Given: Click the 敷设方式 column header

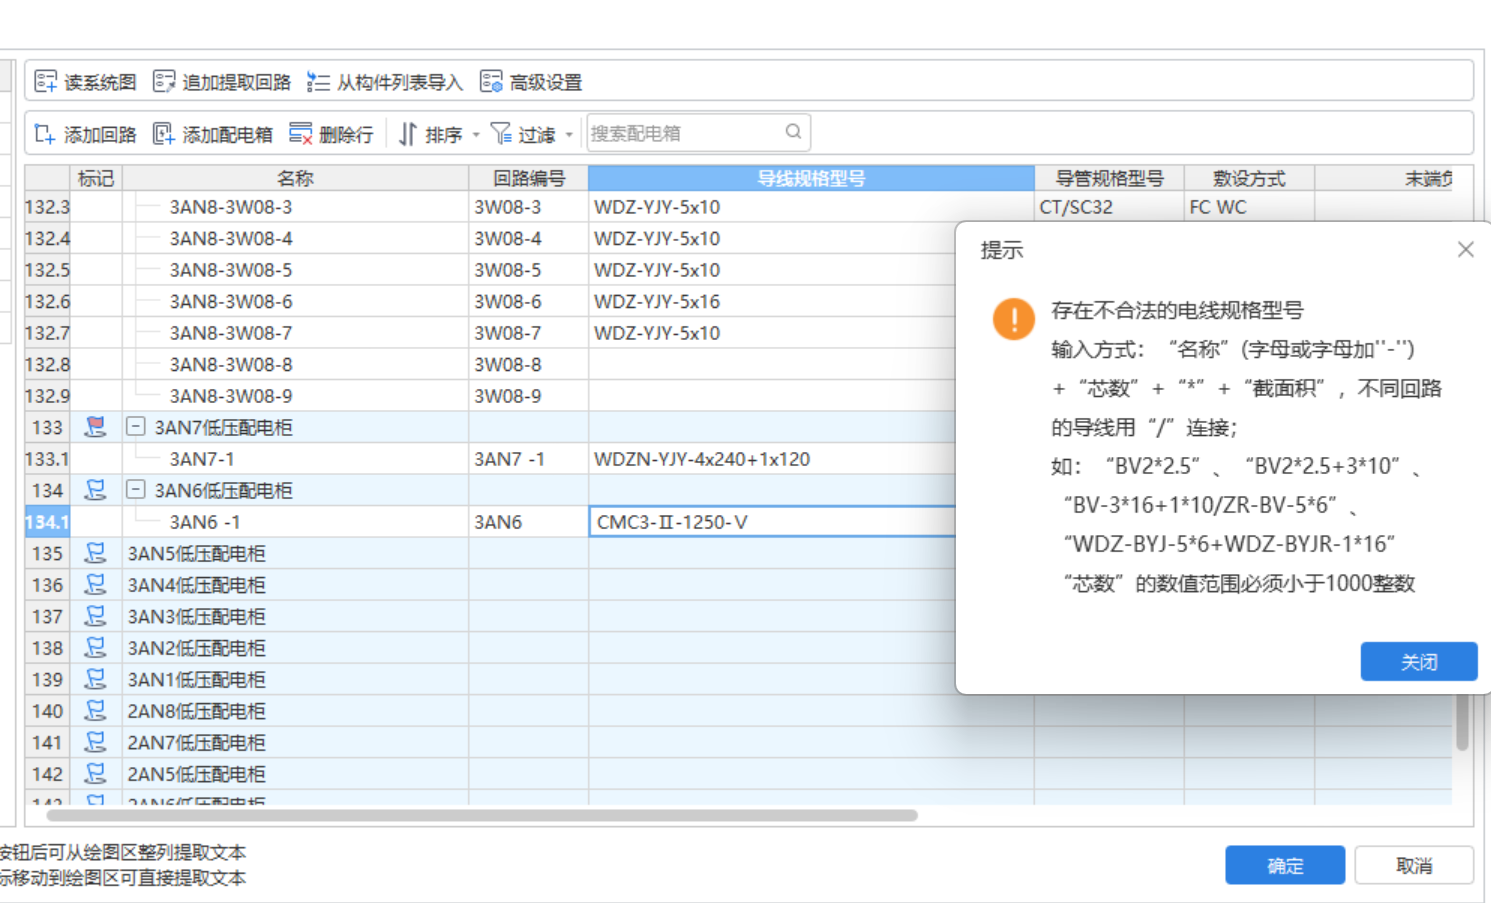Looking at the screenshot, I should pos(1249,178).
